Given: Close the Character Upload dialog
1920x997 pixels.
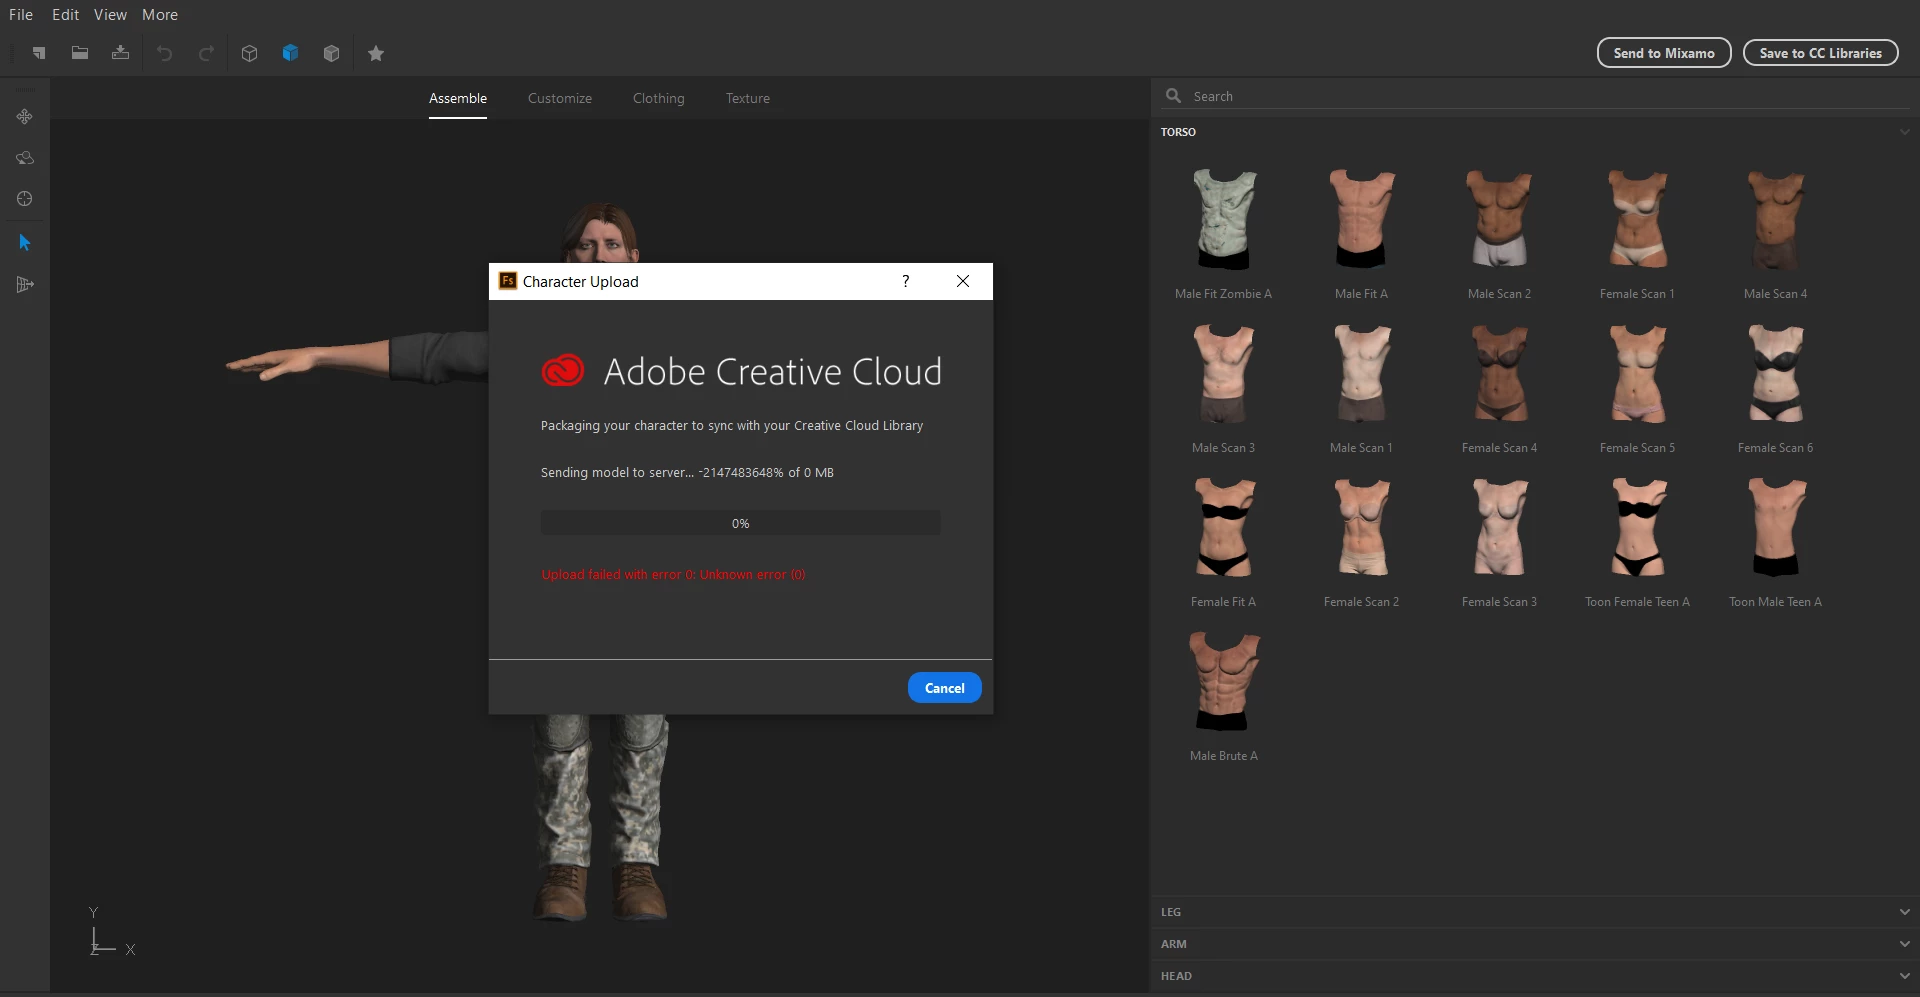Looking at the screenshot, I should point(963,281).
